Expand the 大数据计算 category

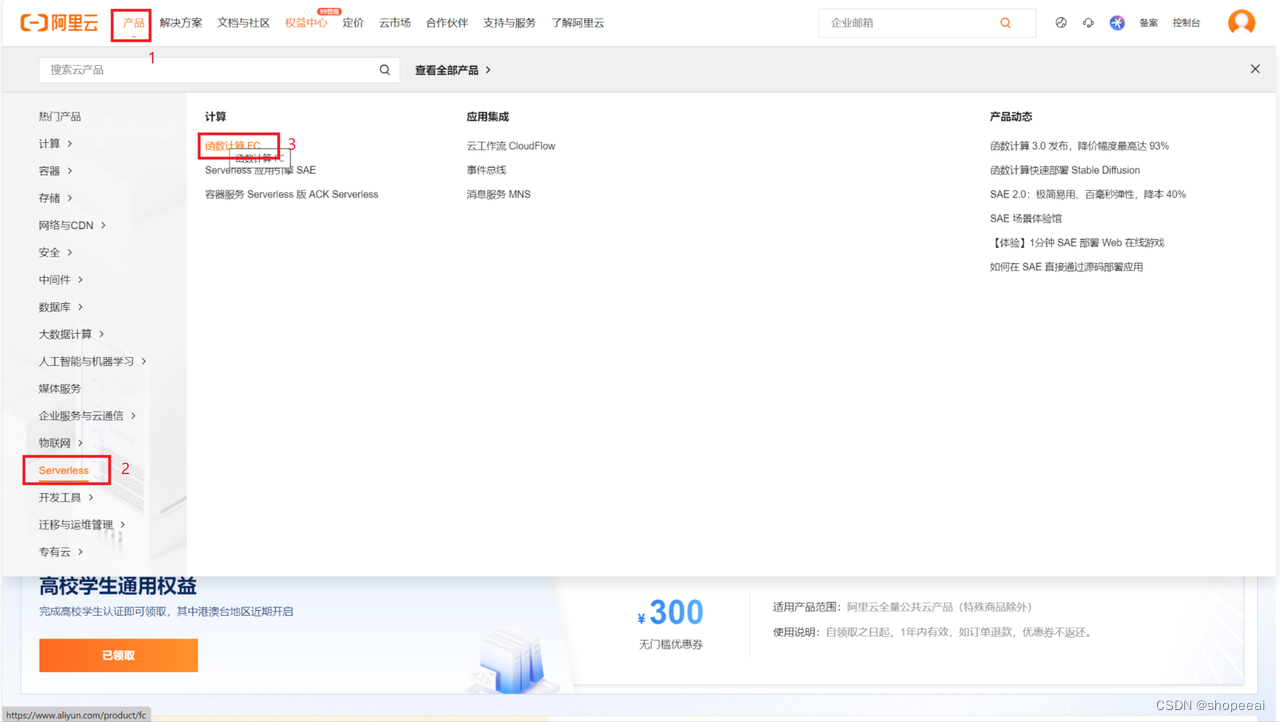(x=71, y=334)
